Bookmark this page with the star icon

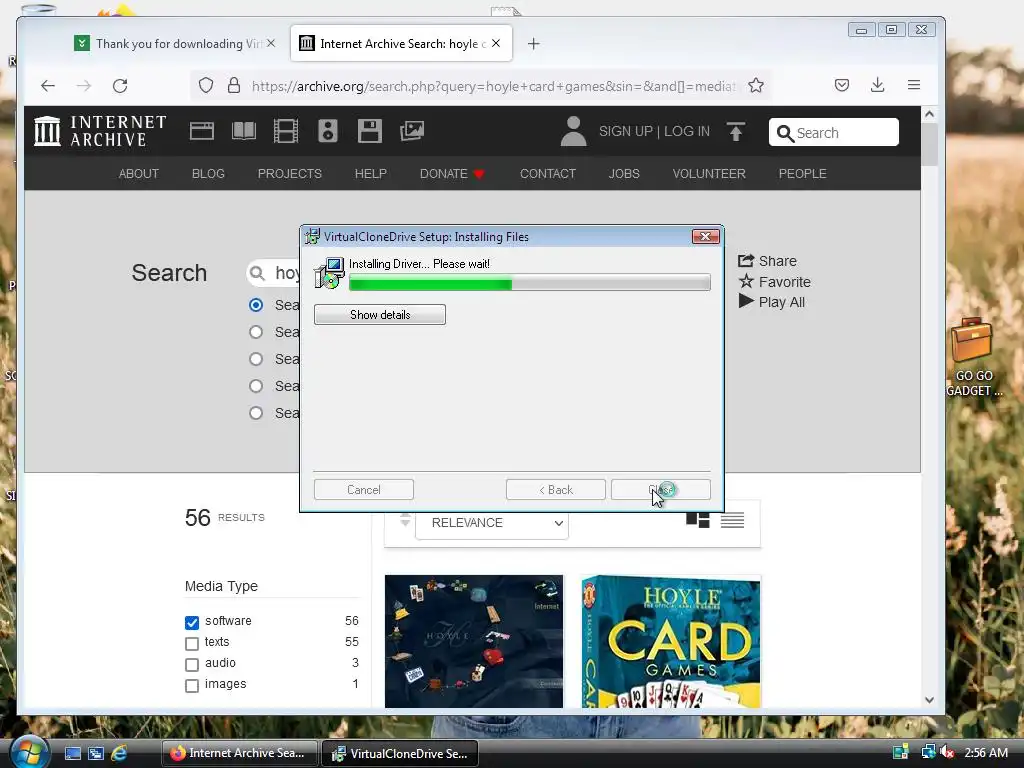pos(756,86)
